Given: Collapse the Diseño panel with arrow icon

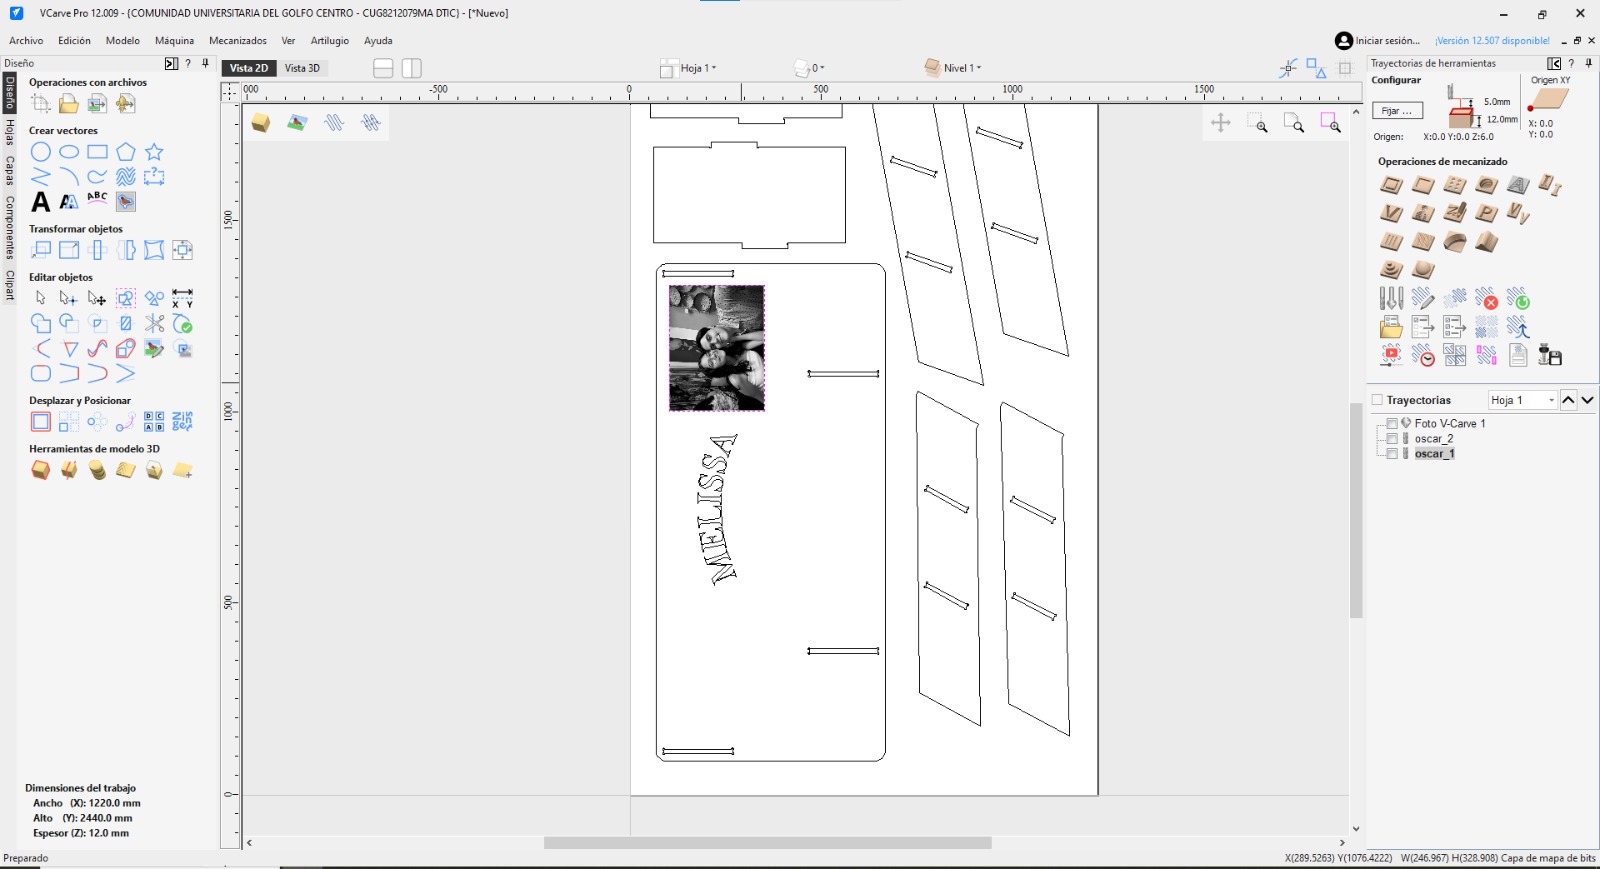Looking at the screenshot, I should (x=171, y=63).
